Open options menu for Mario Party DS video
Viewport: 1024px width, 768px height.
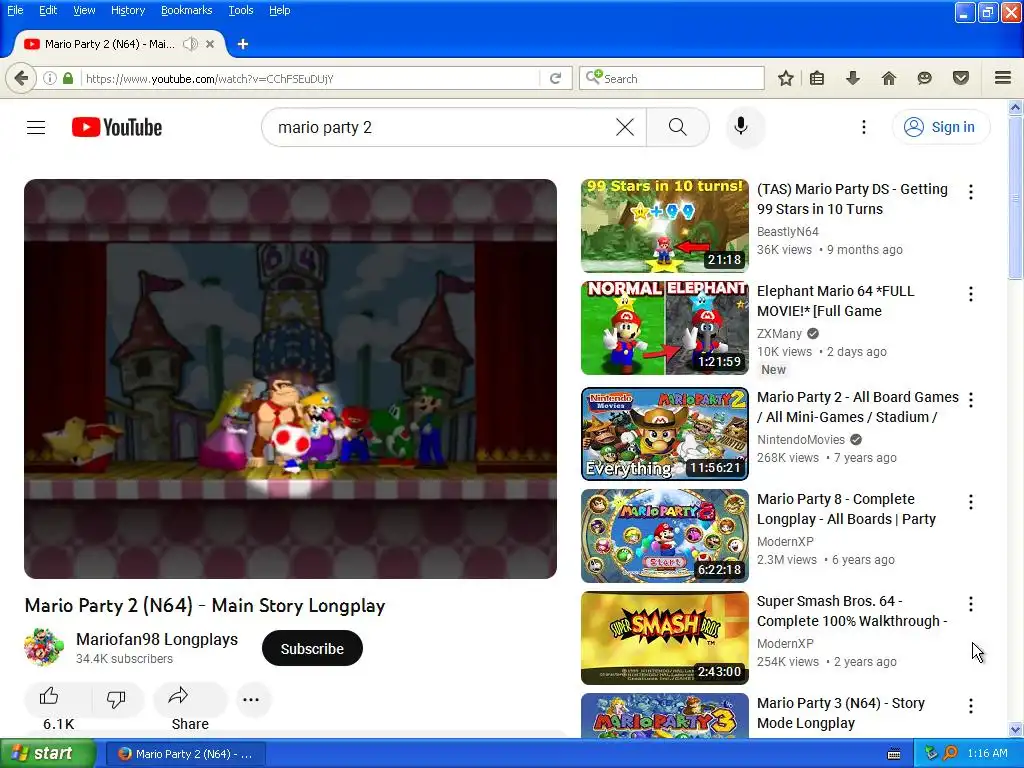click(971, 192)
